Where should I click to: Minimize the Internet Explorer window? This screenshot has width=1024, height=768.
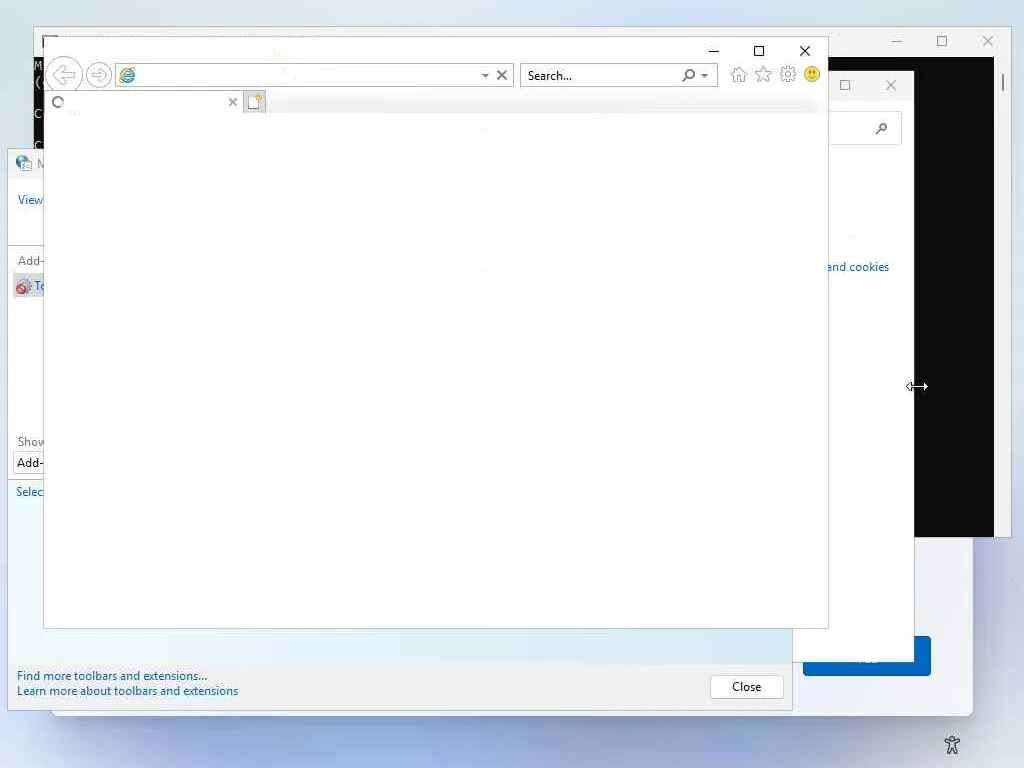714,51
